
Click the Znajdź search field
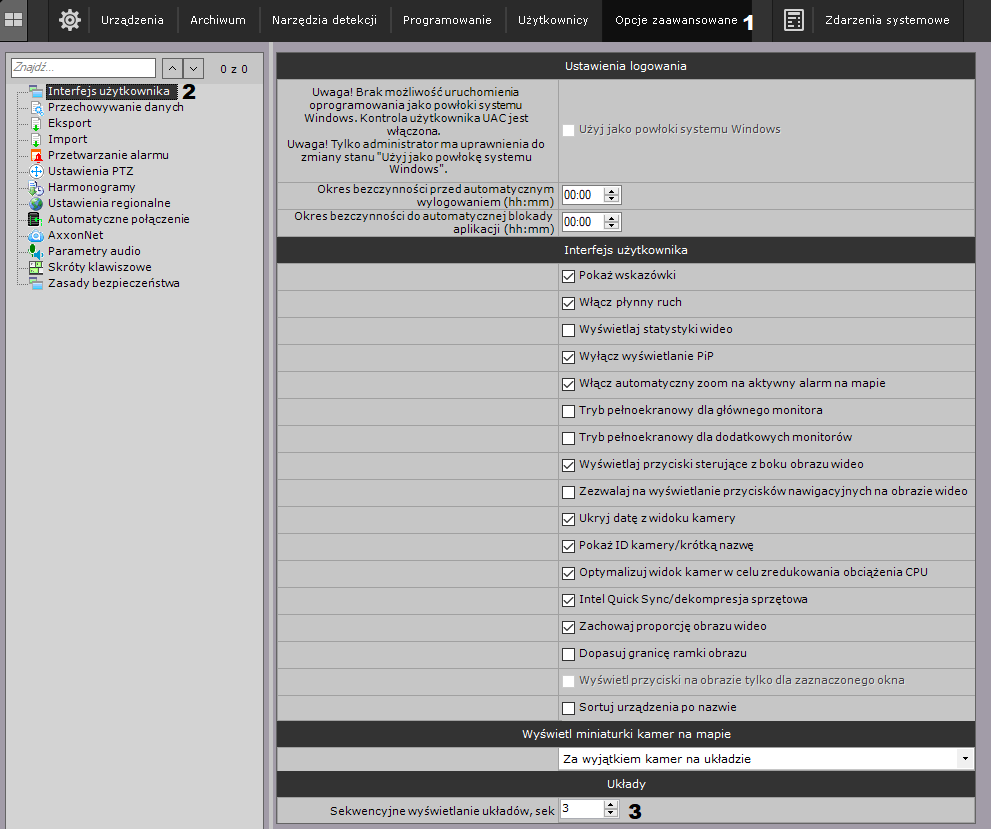[83, 68]
